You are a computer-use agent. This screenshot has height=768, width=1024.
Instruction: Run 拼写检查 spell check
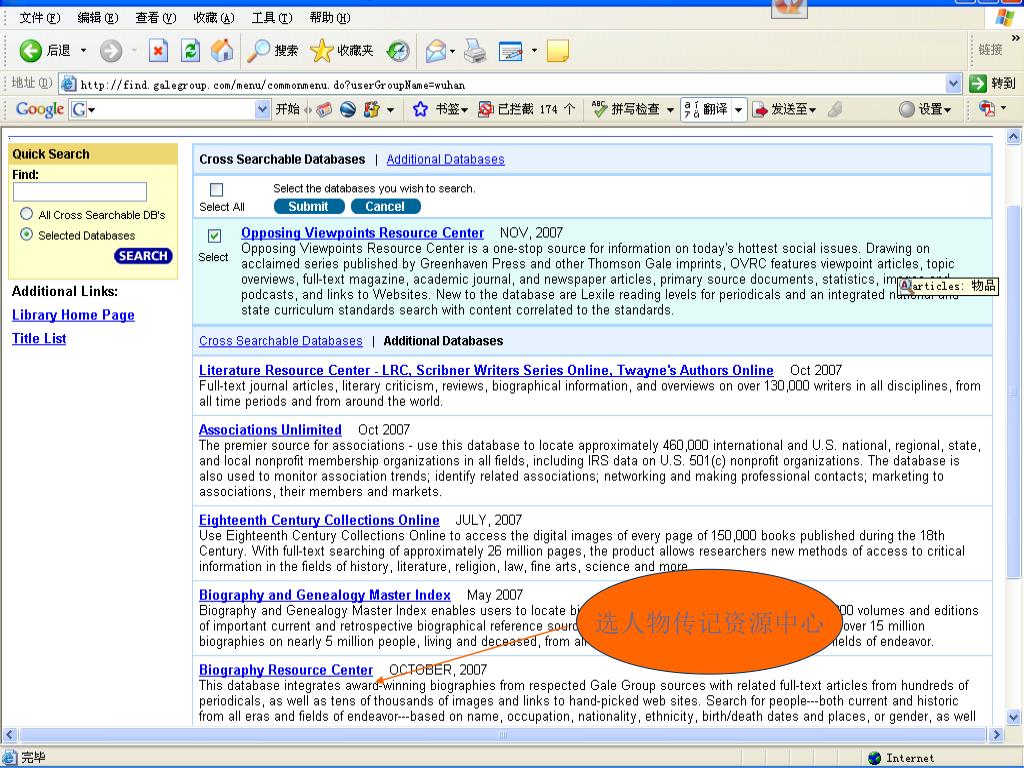pos(626,109)
